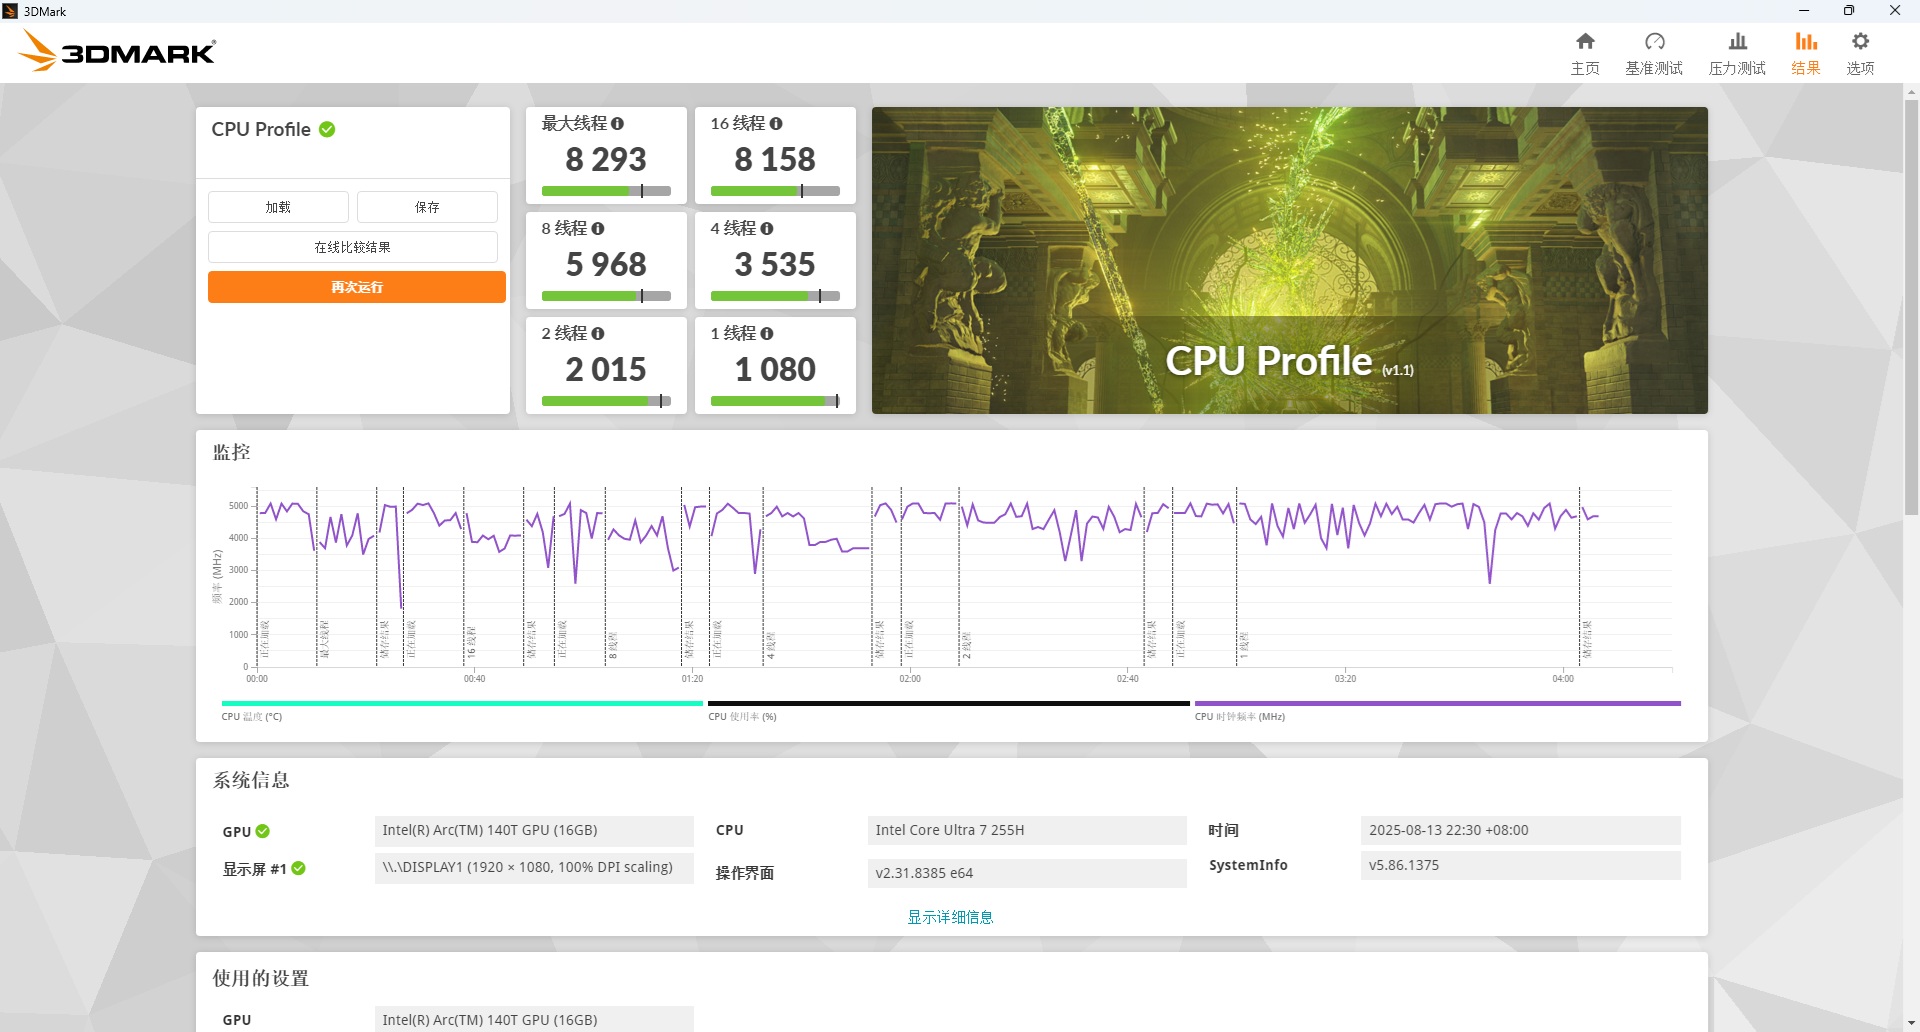Screen dimensions: 1920x1032
Task: Click info icon next to 16 线程
Action: 776,123
